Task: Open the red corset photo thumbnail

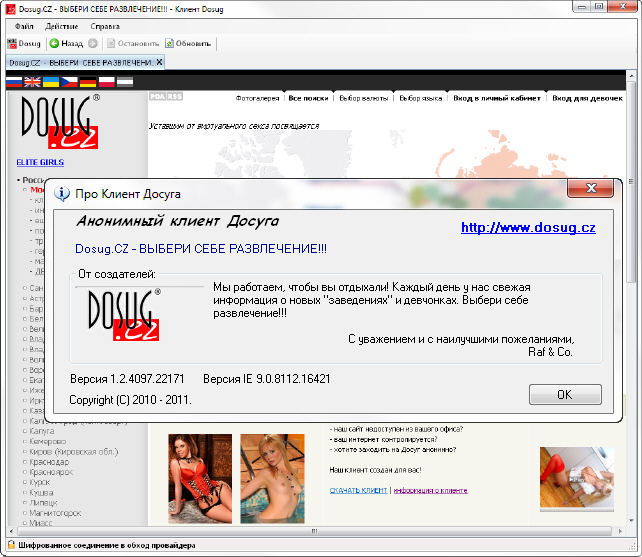Action: 200,478
